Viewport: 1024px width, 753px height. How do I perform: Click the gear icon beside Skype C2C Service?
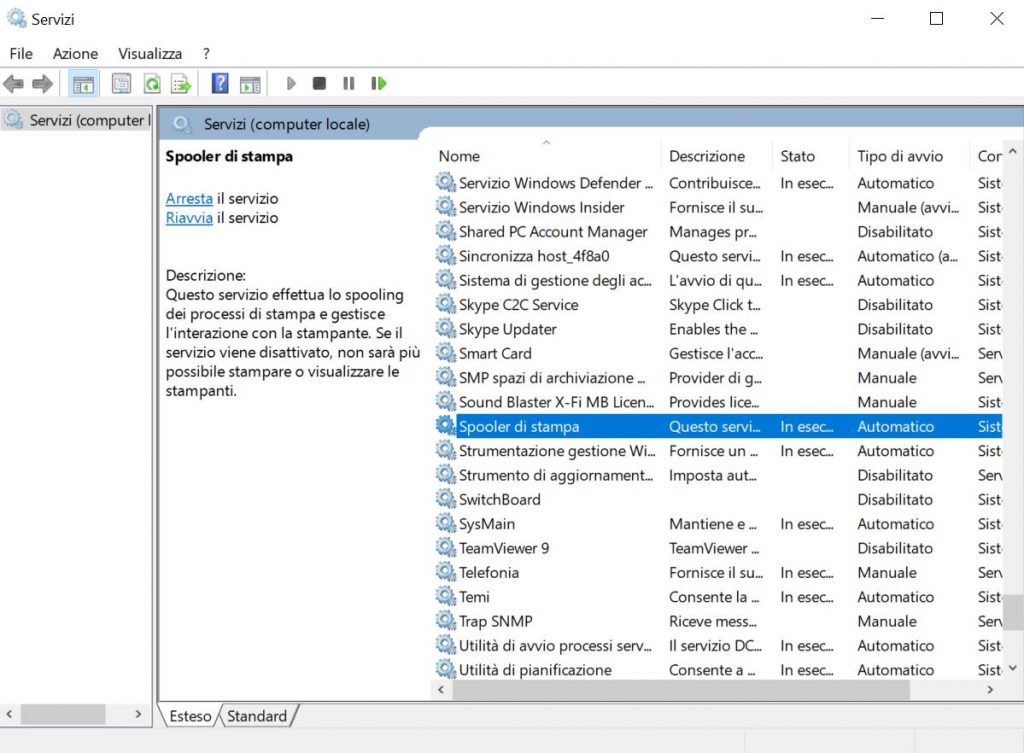(445, 304)
